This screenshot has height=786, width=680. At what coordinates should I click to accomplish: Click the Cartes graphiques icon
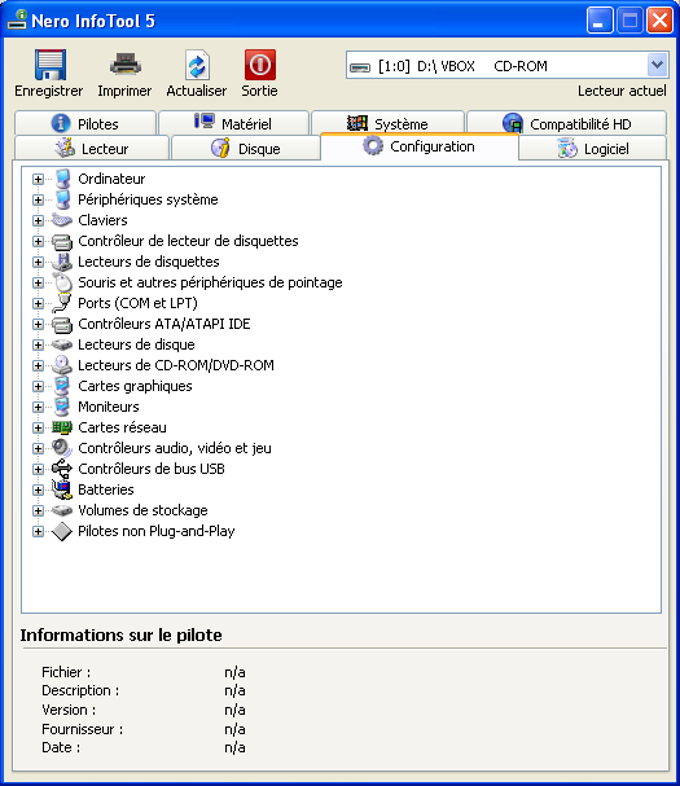tap(62, 386)
